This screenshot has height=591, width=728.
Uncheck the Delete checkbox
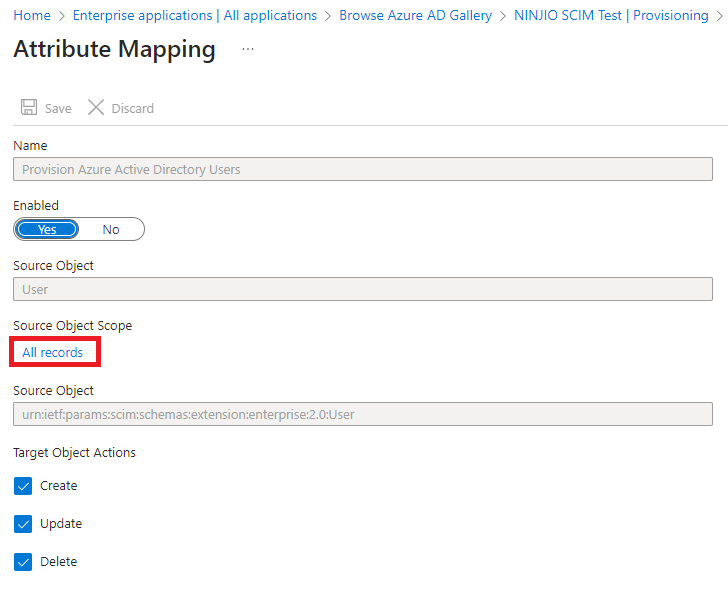(x=23, y=562)
